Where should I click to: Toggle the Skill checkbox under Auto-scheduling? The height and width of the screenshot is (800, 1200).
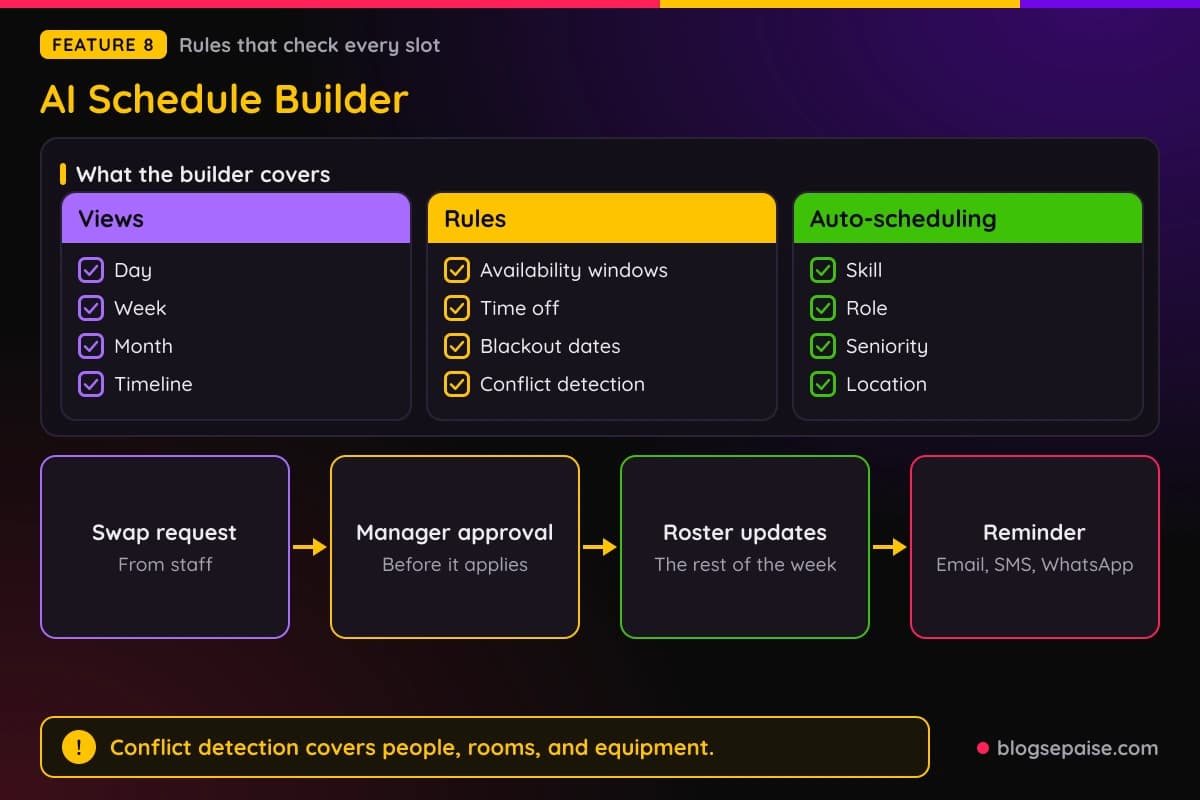823,270
